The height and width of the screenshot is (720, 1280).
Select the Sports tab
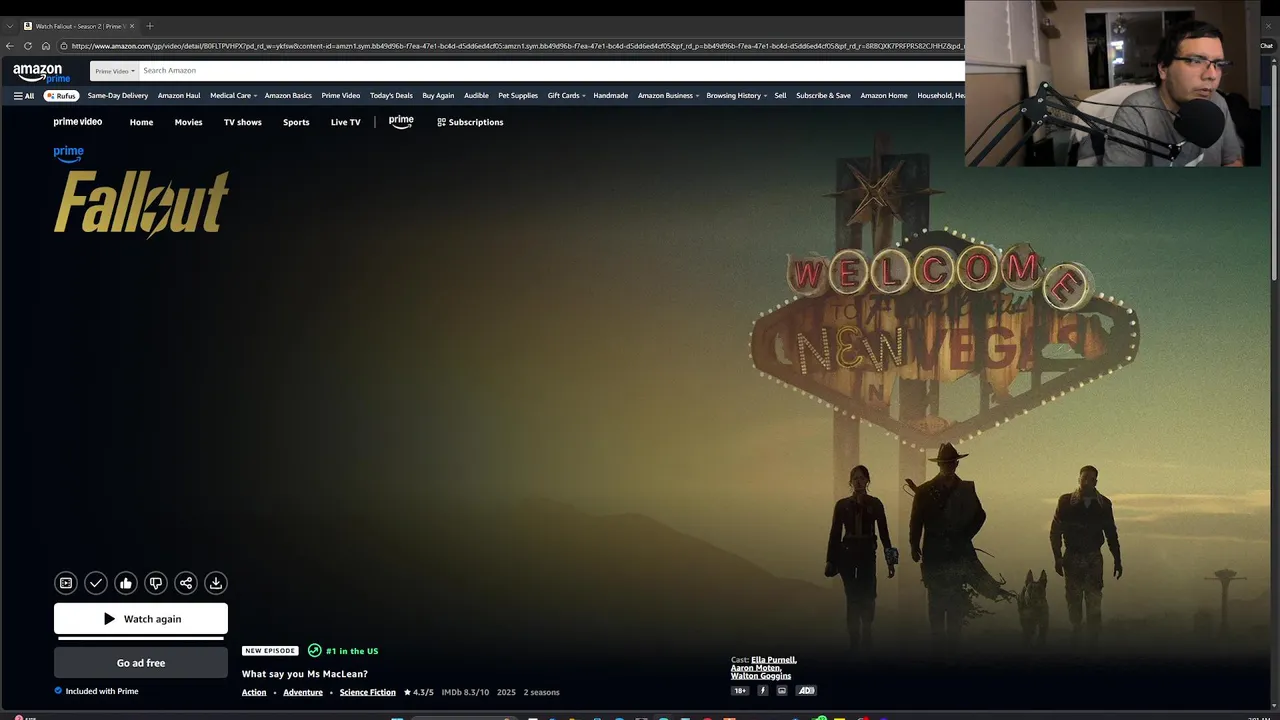coord(296,122)
